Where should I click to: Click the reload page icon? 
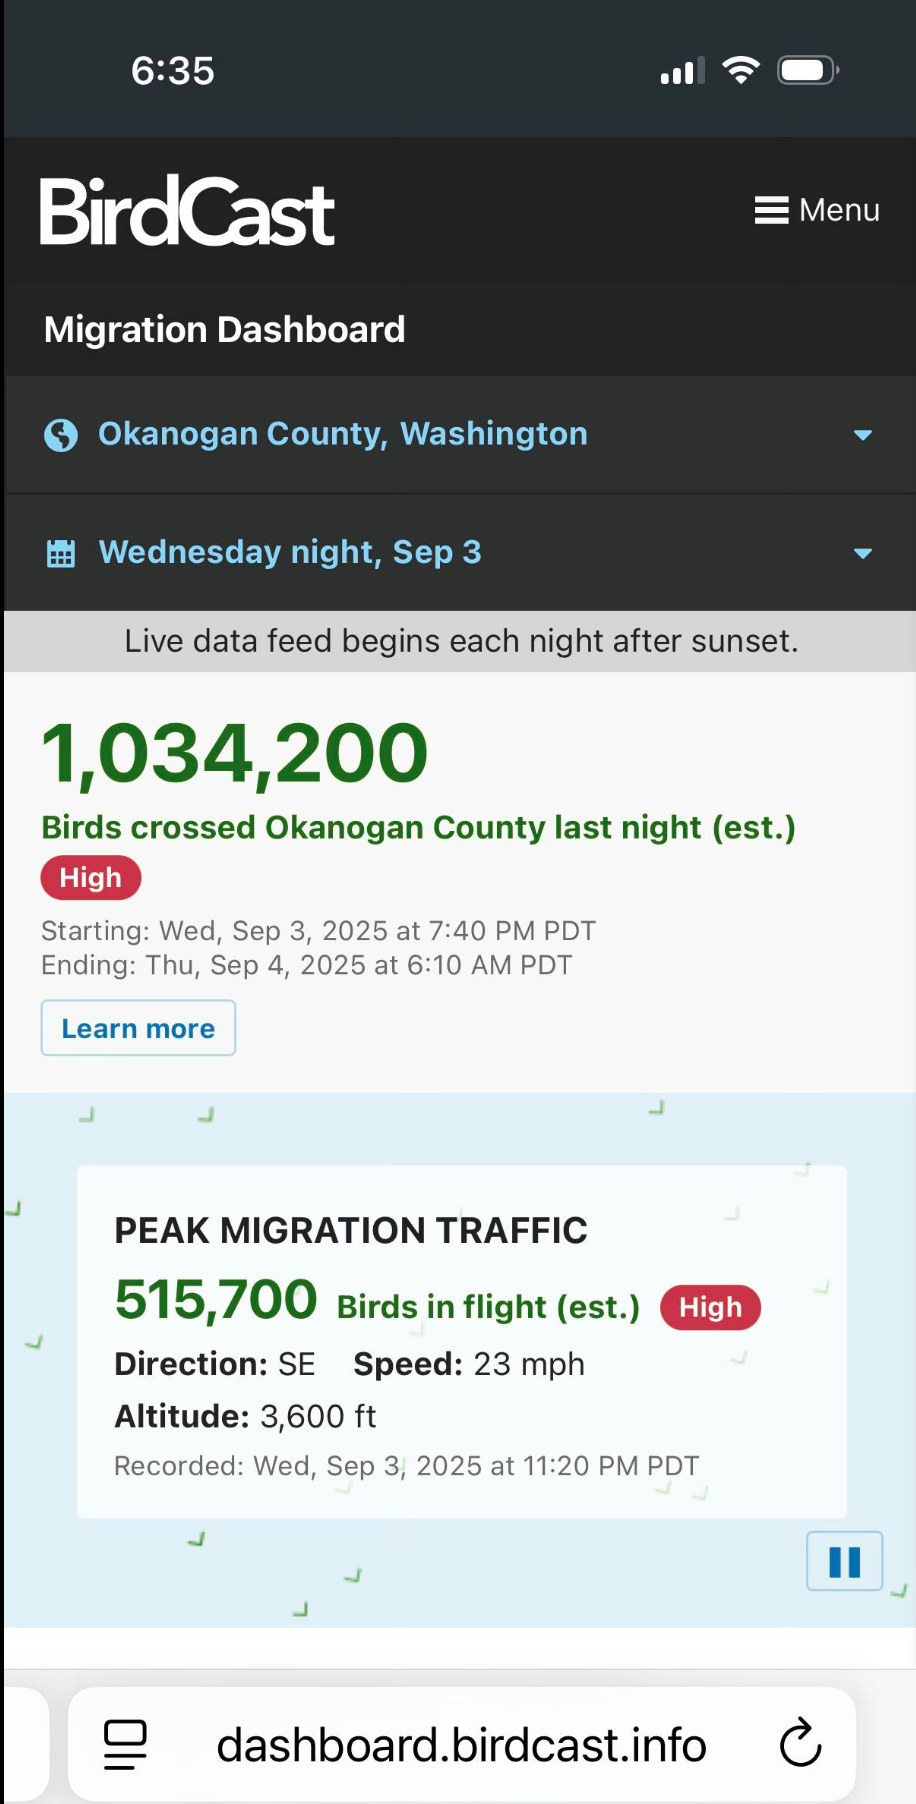[799, 1744]
